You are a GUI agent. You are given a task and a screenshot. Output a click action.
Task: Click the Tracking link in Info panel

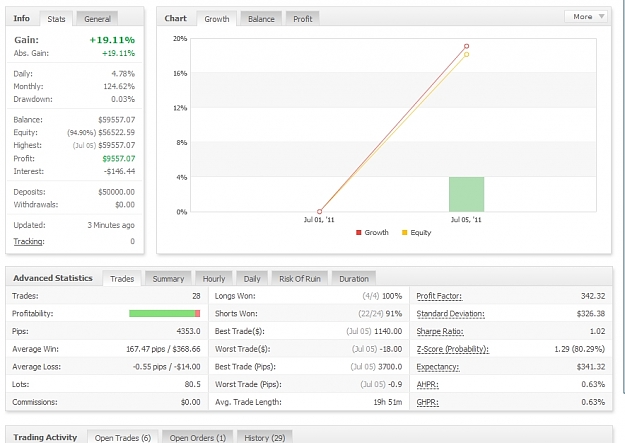point(29,241)
